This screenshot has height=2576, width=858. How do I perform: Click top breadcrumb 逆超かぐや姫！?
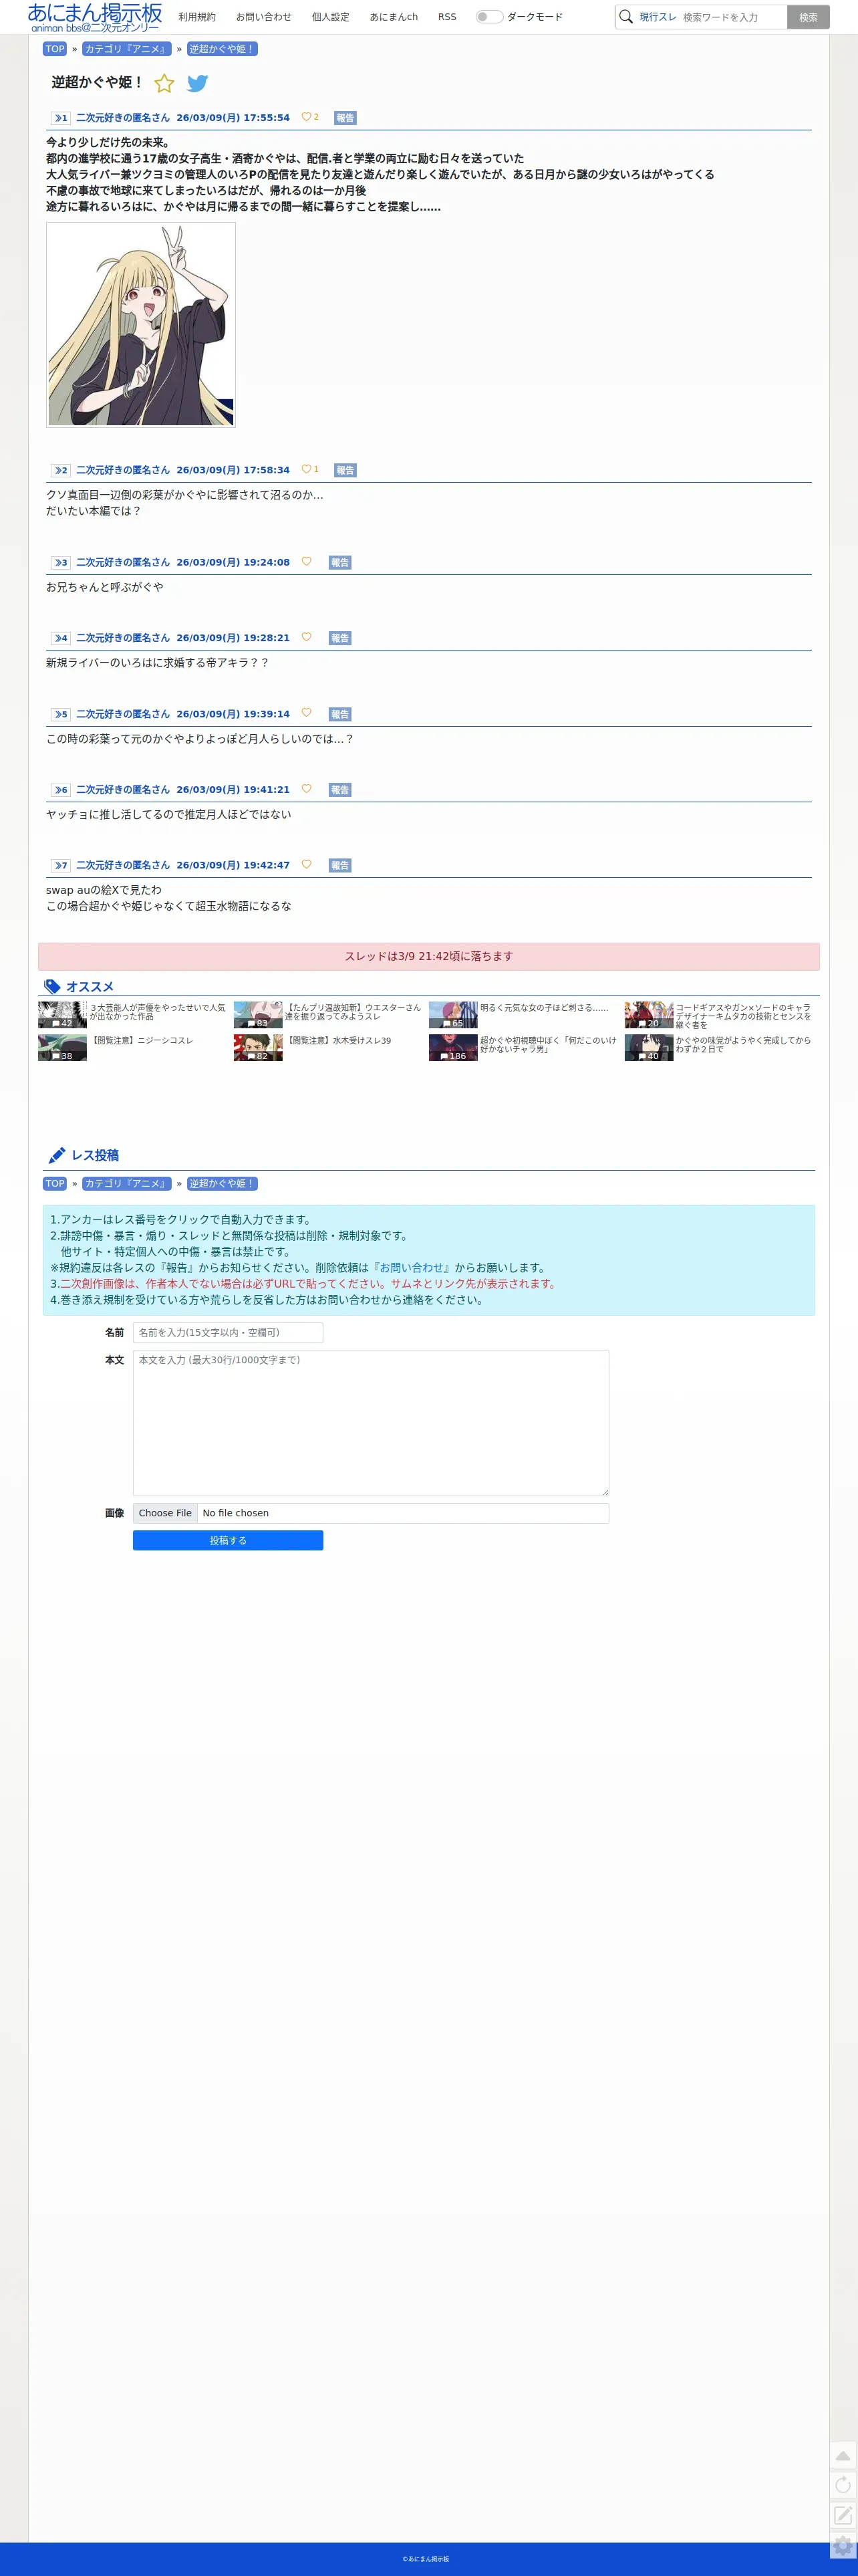click(x=222, y=49)
